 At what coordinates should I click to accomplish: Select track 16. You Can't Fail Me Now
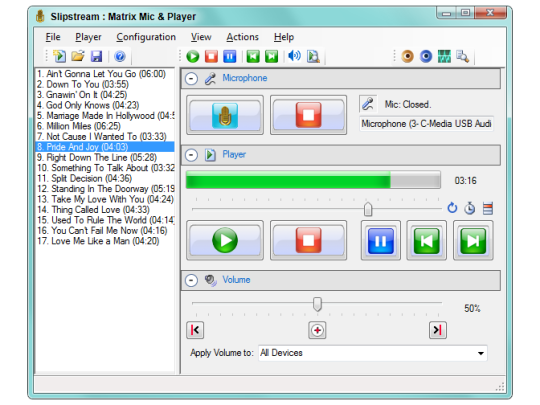coord(105,230)
